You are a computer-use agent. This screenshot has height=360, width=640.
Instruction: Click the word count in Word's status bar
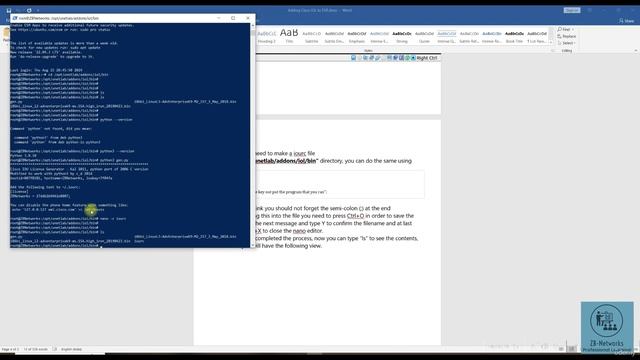pyautogui.click(x=36, y=349)
